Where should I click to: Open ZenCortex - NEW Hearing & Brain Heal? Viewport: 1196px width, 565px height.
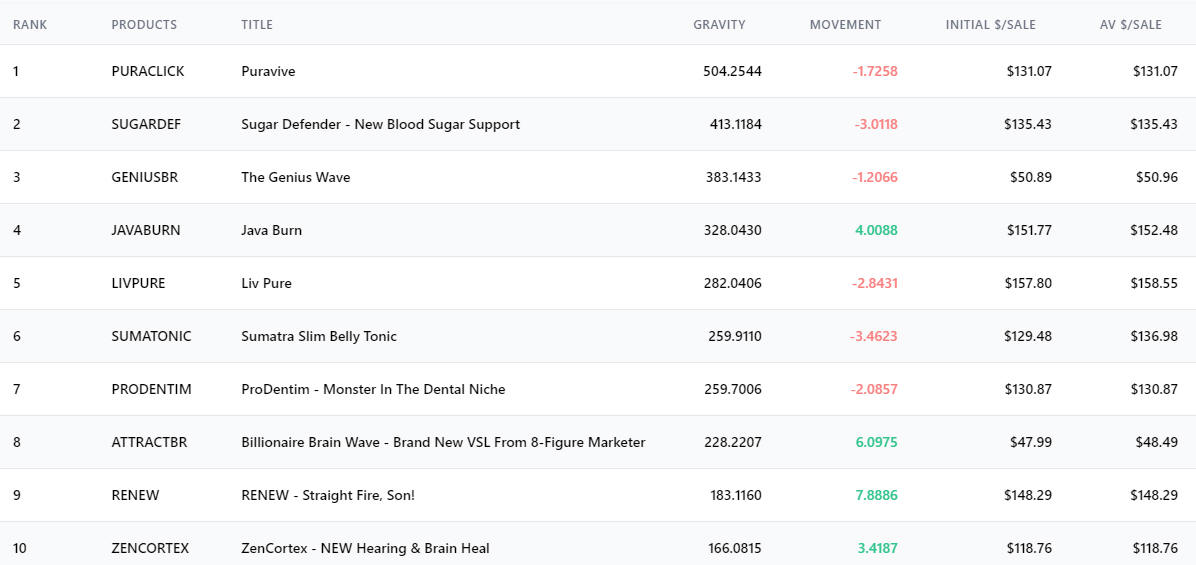(x=365, y=548)
